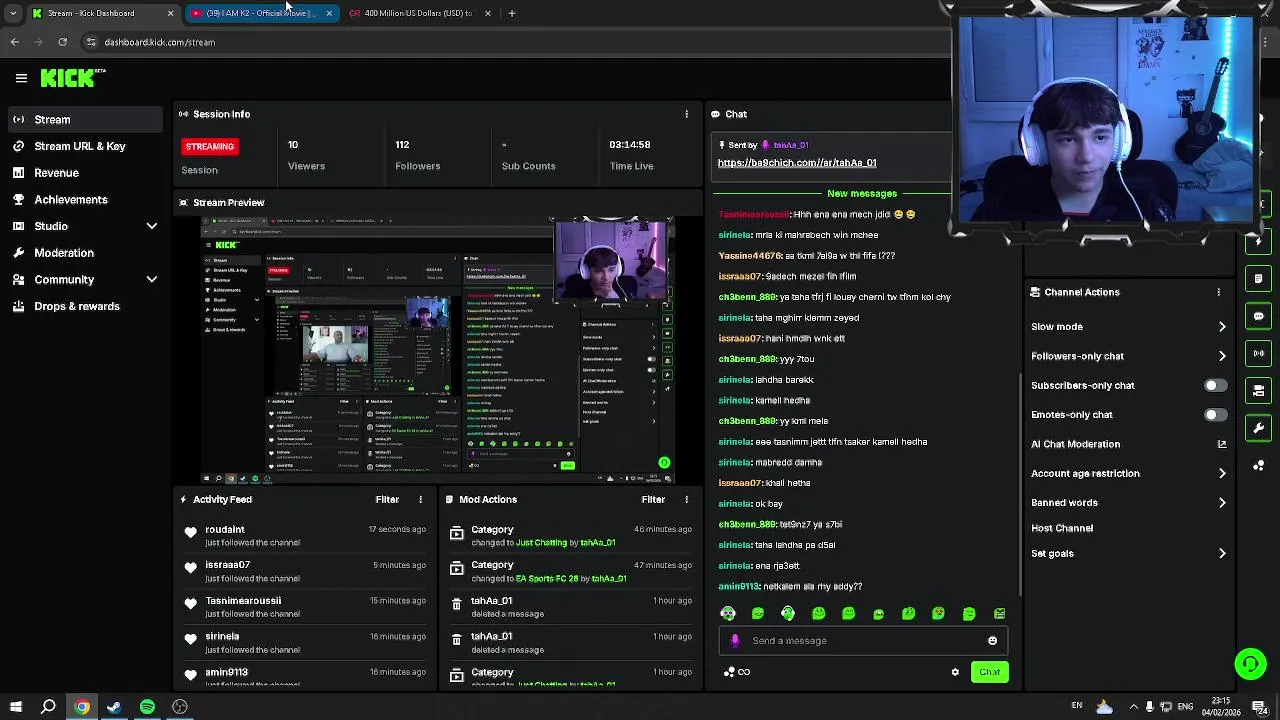Toggle Subscribers-only chat on

1215,385
